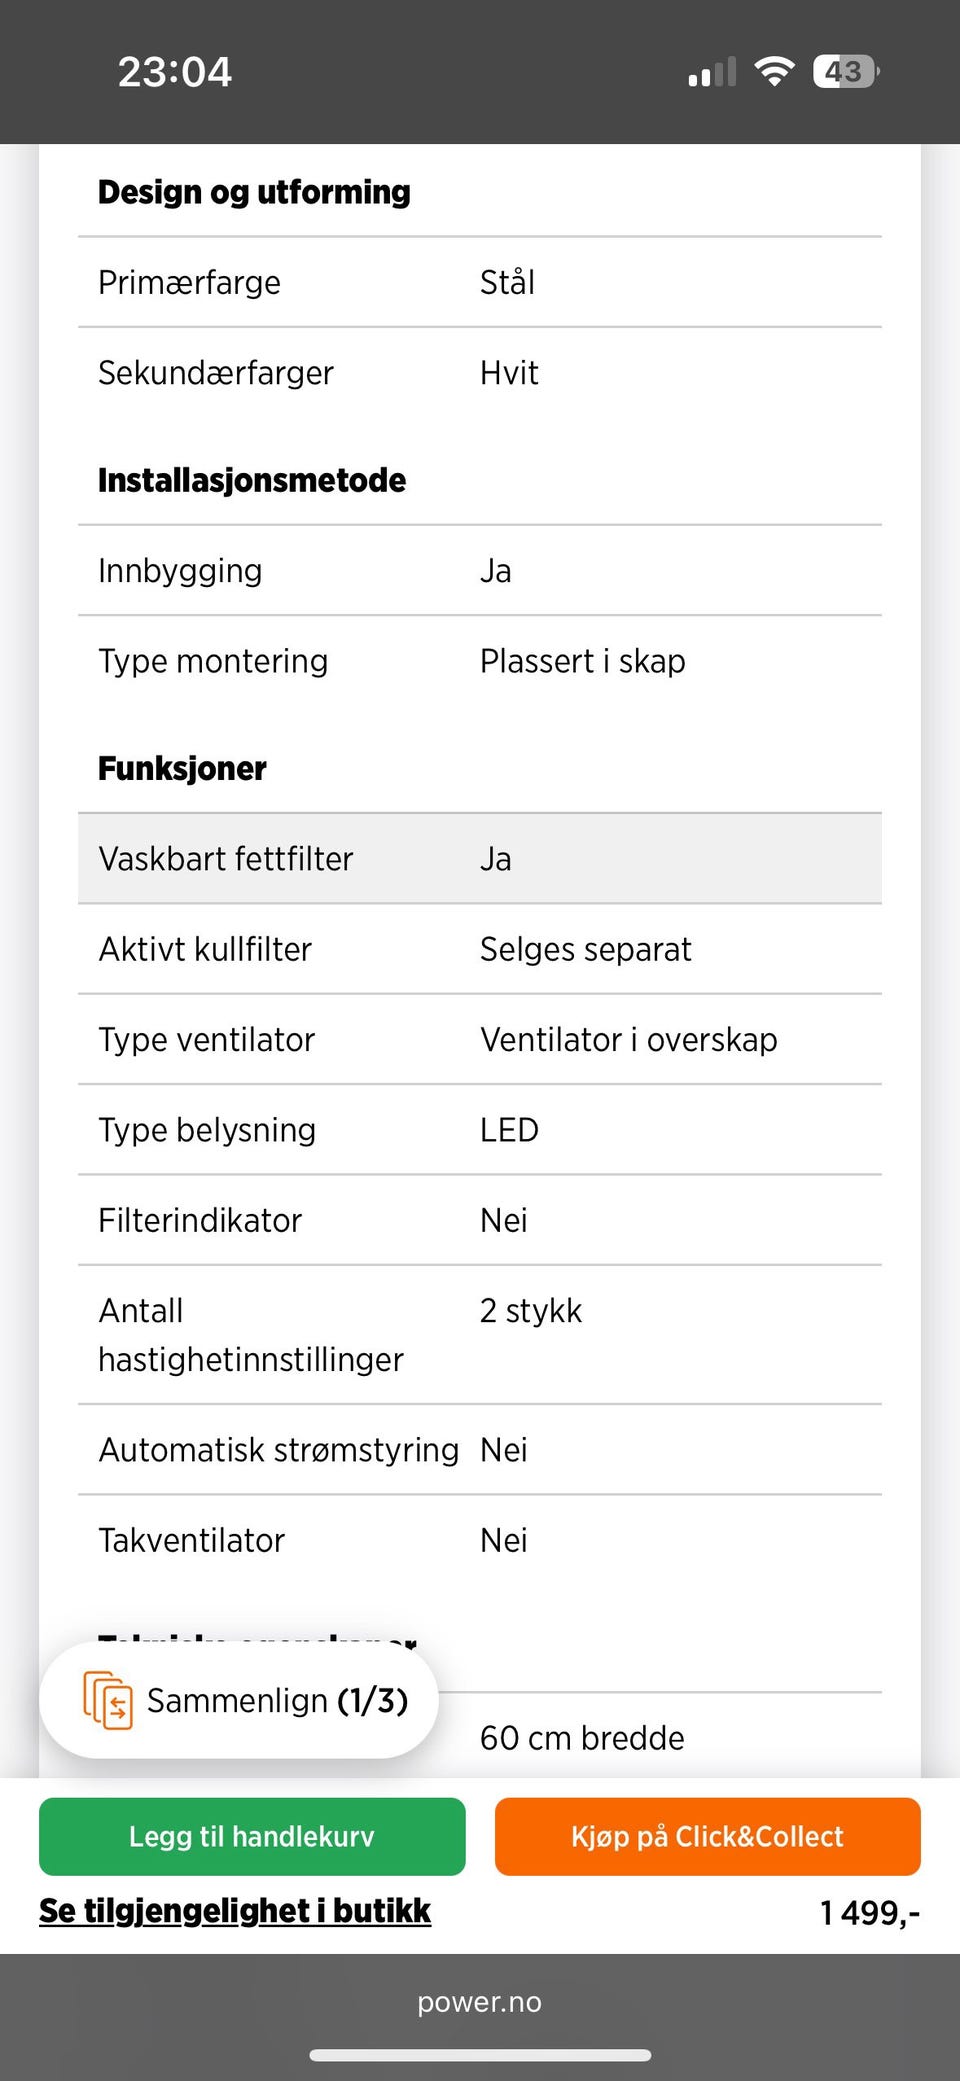This screenshot has width=960, height=2081.
Task: Tap the compare icon beside Sammenlign
Action: click(108, 1700)
